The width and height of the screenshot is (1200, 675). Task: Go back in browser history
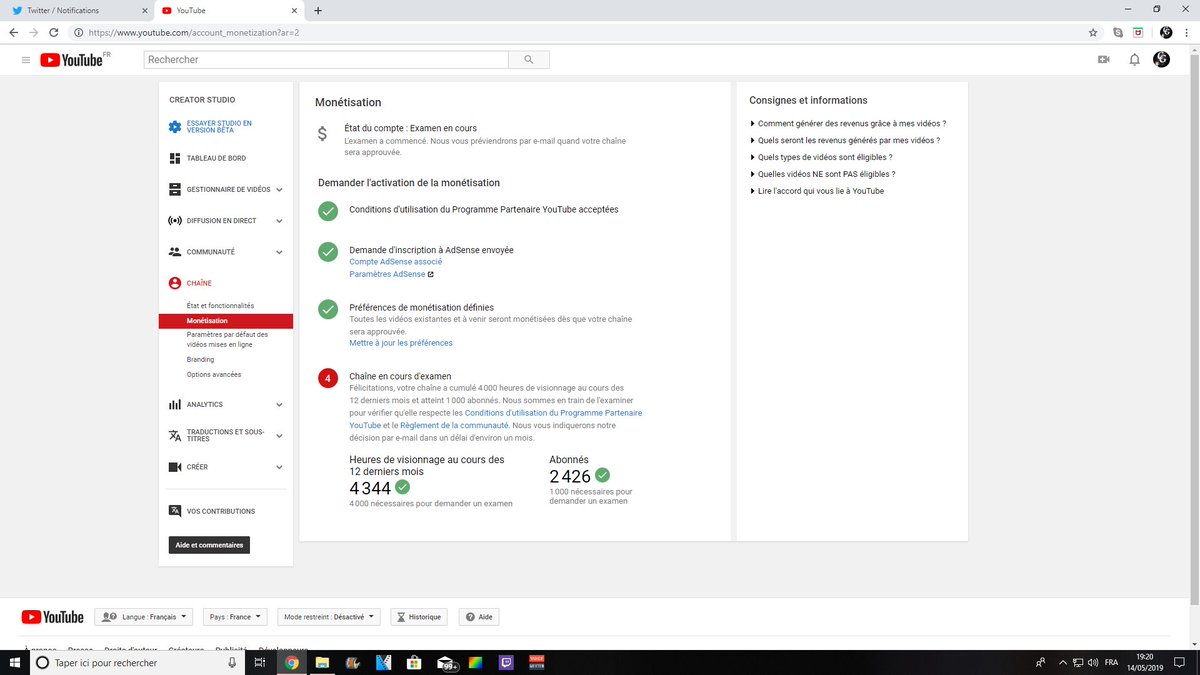[13, 32]
